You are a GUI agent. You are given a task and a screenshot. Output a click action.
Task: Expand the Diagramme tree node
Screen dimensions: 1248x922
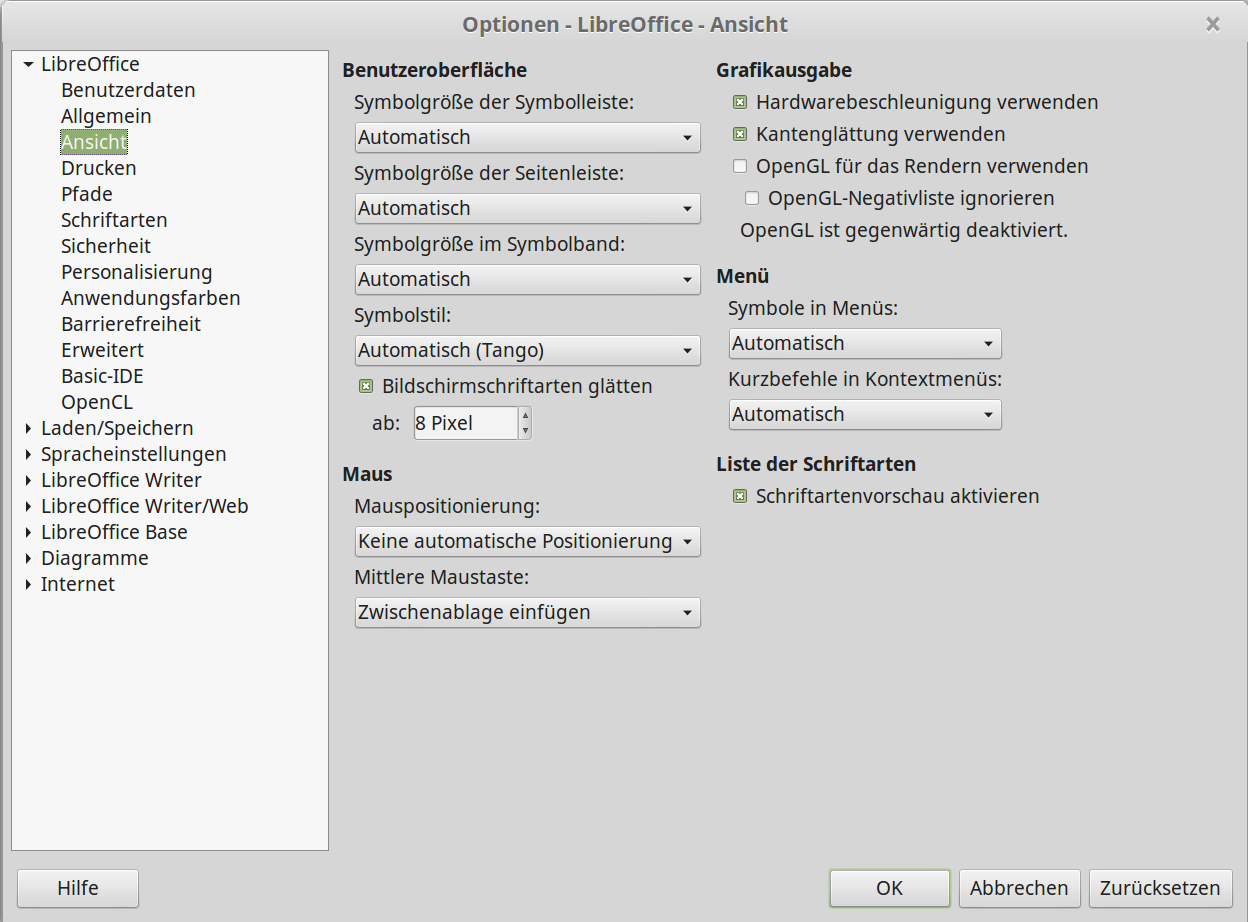tap(28, 559)
